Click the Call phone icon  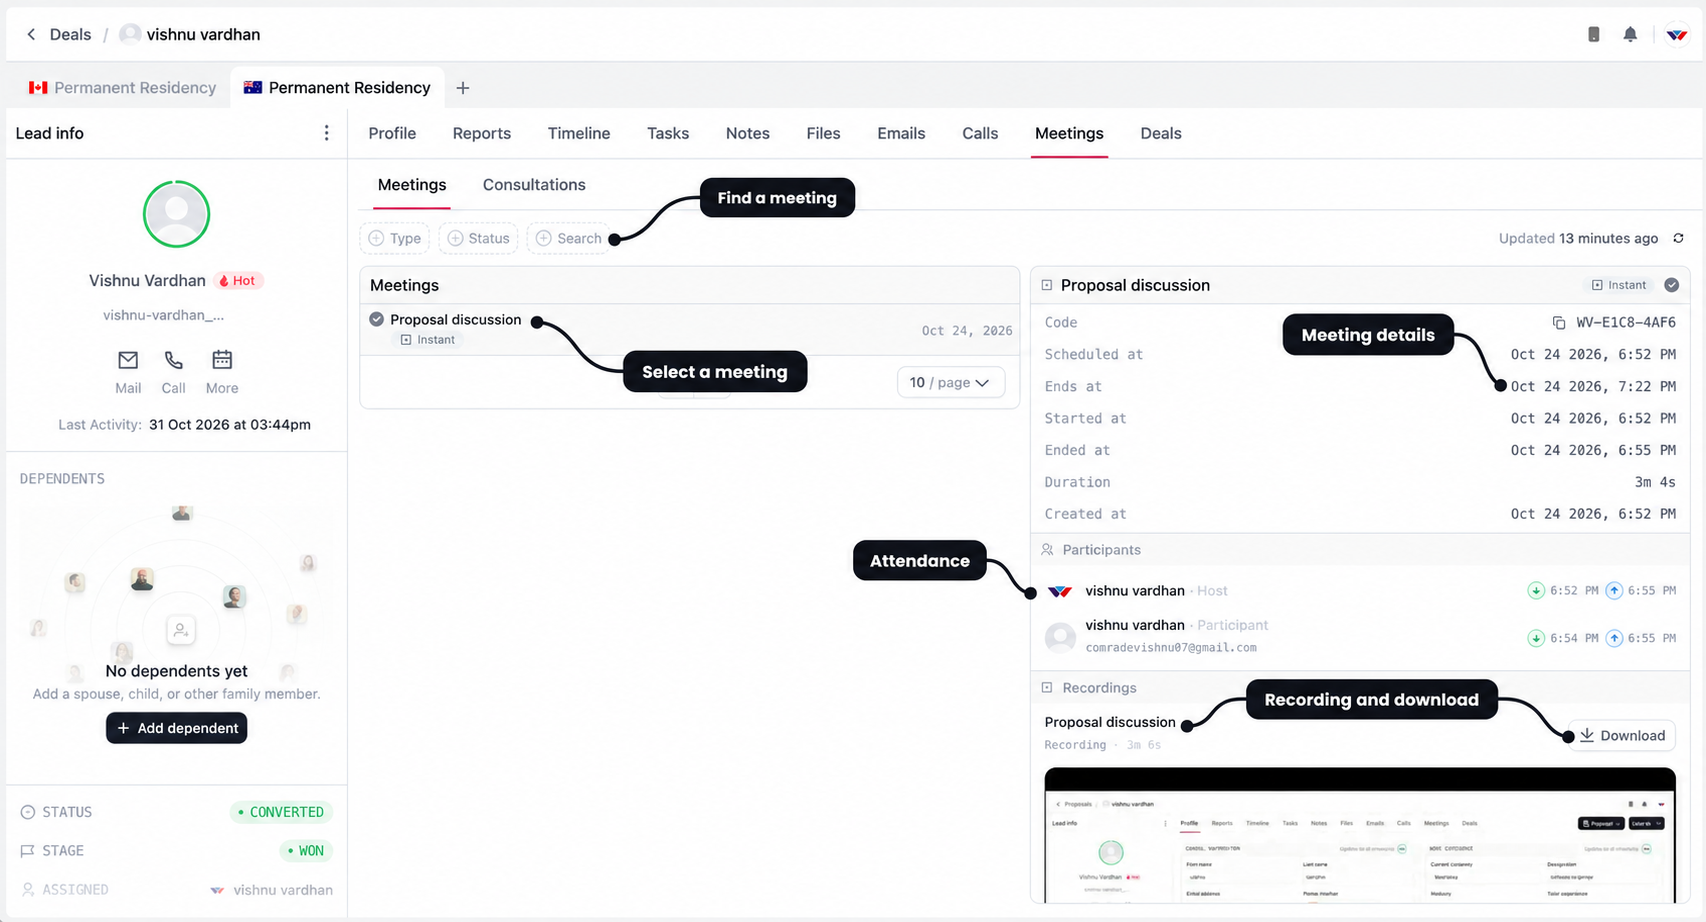pyautogui.click(x=174, y=360)
